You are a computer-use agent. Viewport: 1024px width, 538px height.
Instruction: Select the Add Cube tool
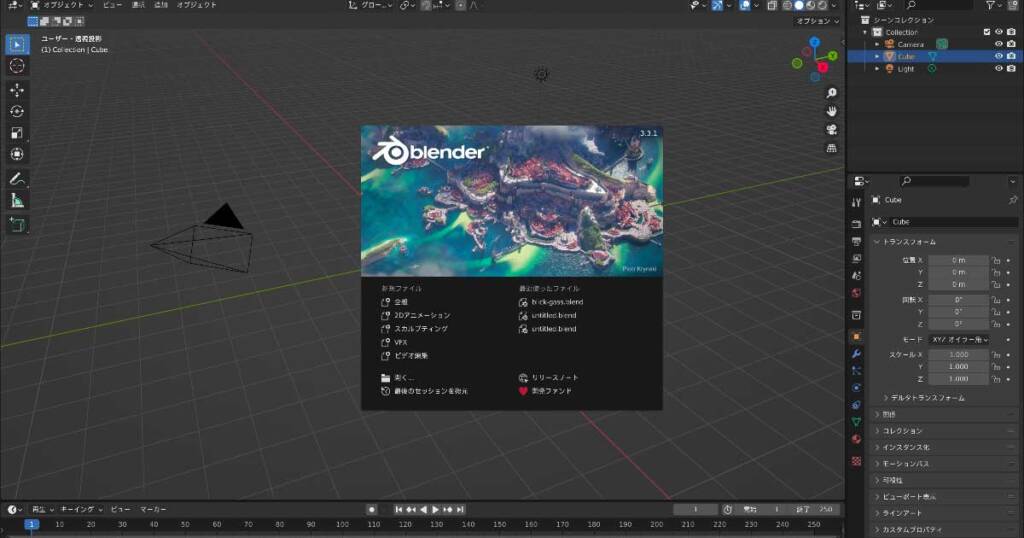tap(17, 225)
